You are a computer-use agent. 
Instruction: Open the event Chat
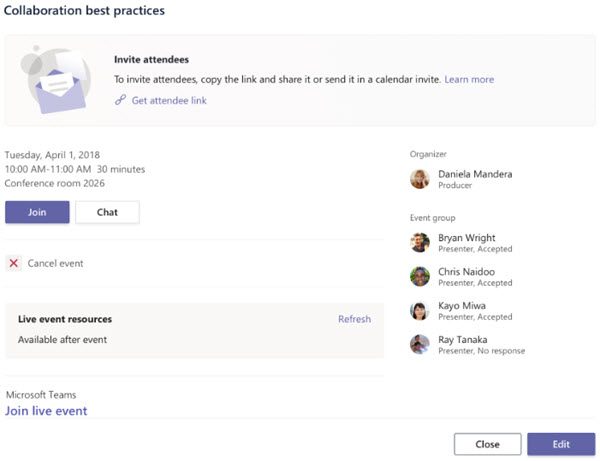(x=107, y=212)
